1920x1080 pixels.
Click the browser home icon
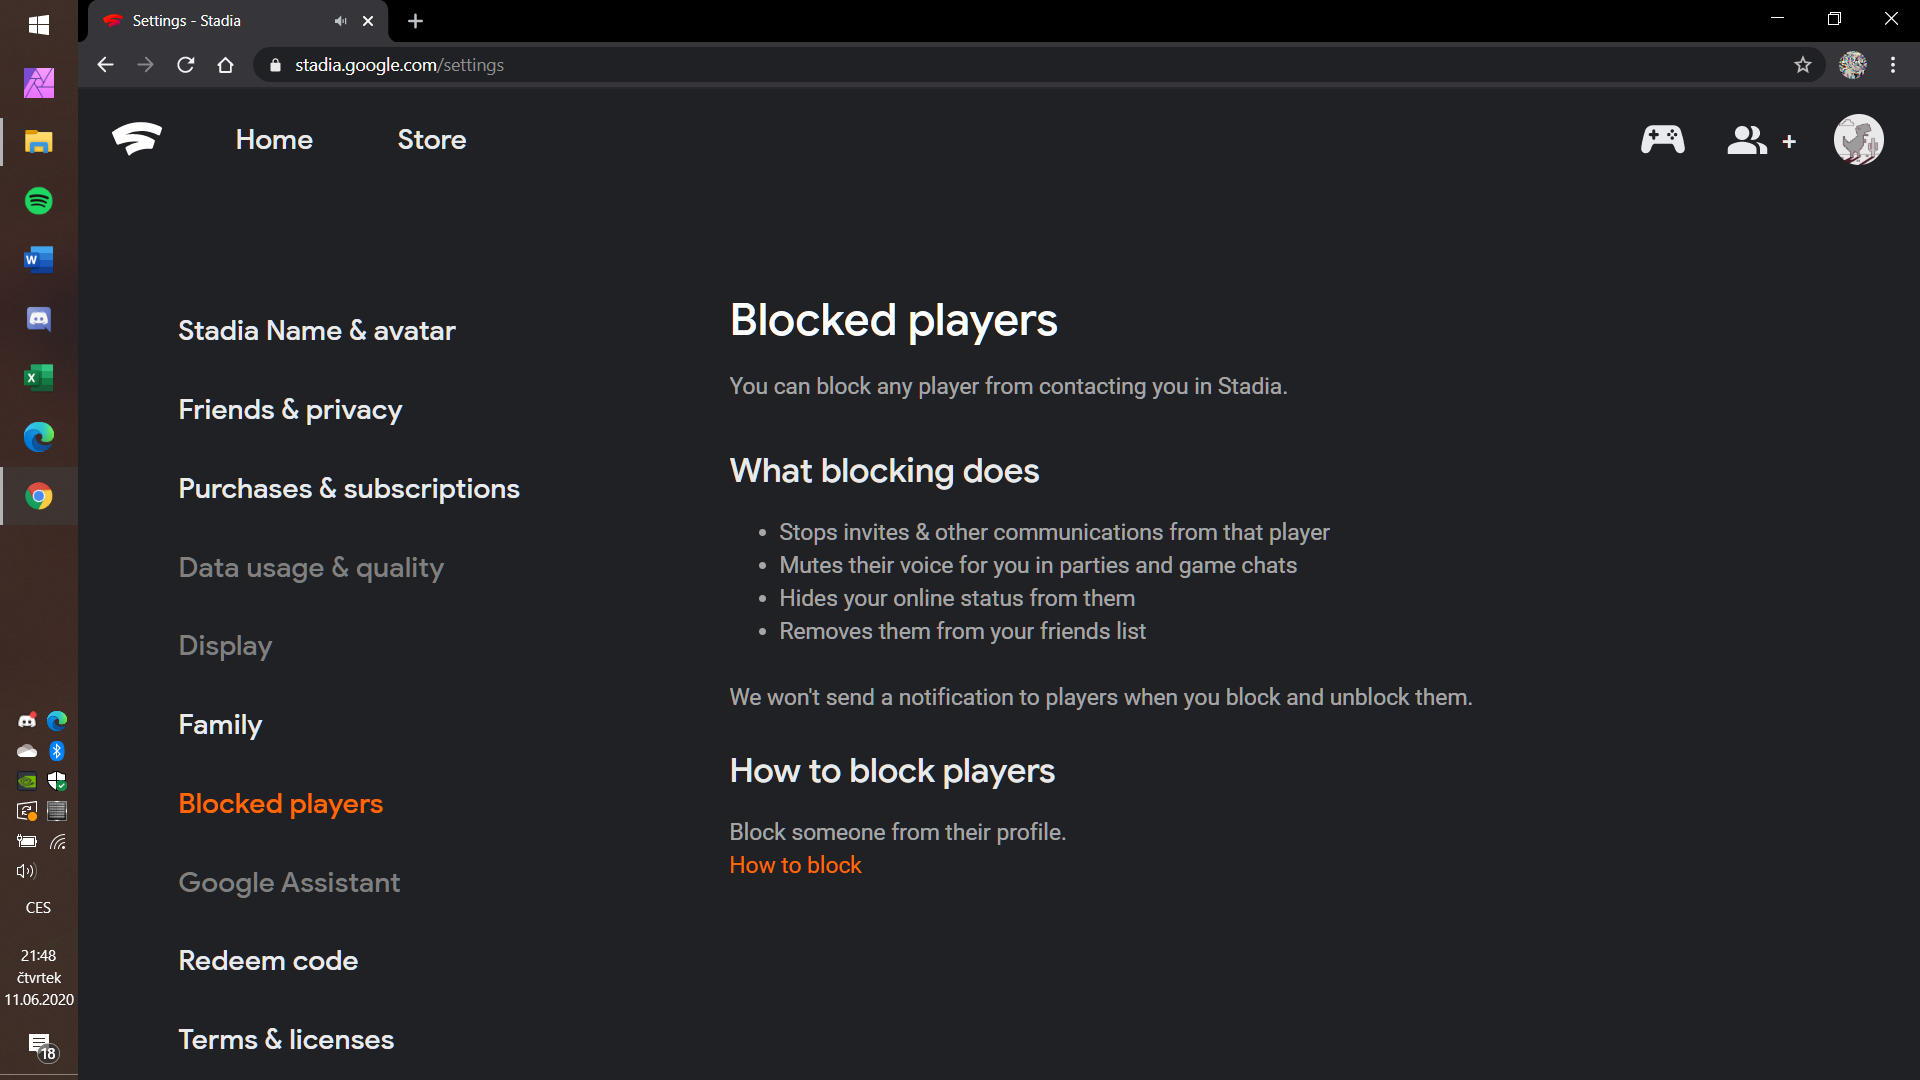click(226, 65)
